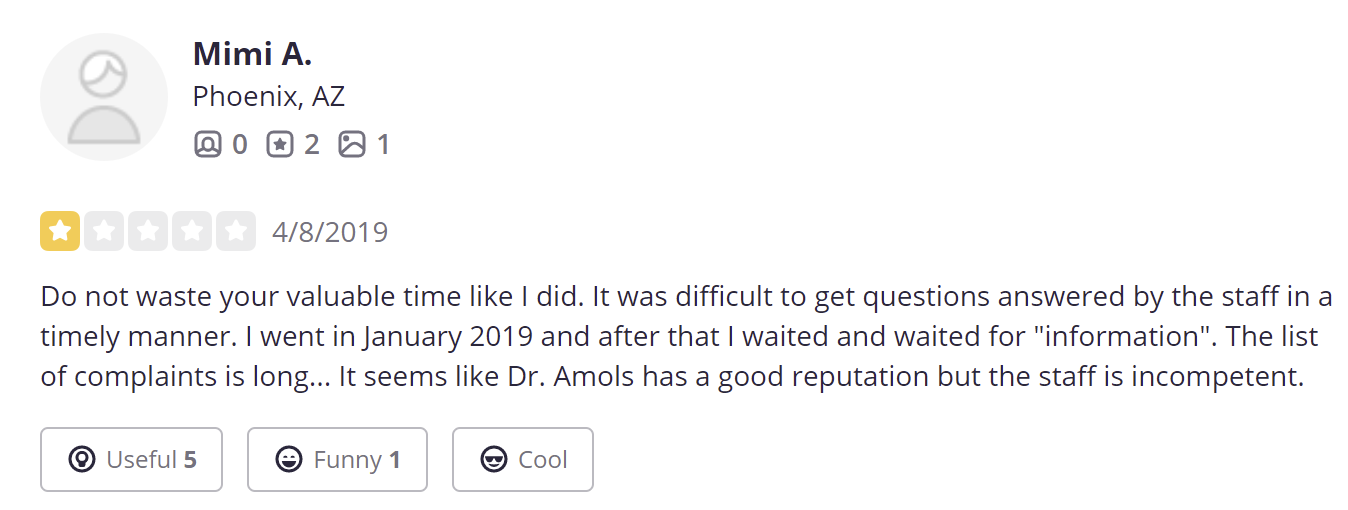Open the Mimi A. profile name link
The width and height of the screenshot is (1348, 510).
coord(252,54)
